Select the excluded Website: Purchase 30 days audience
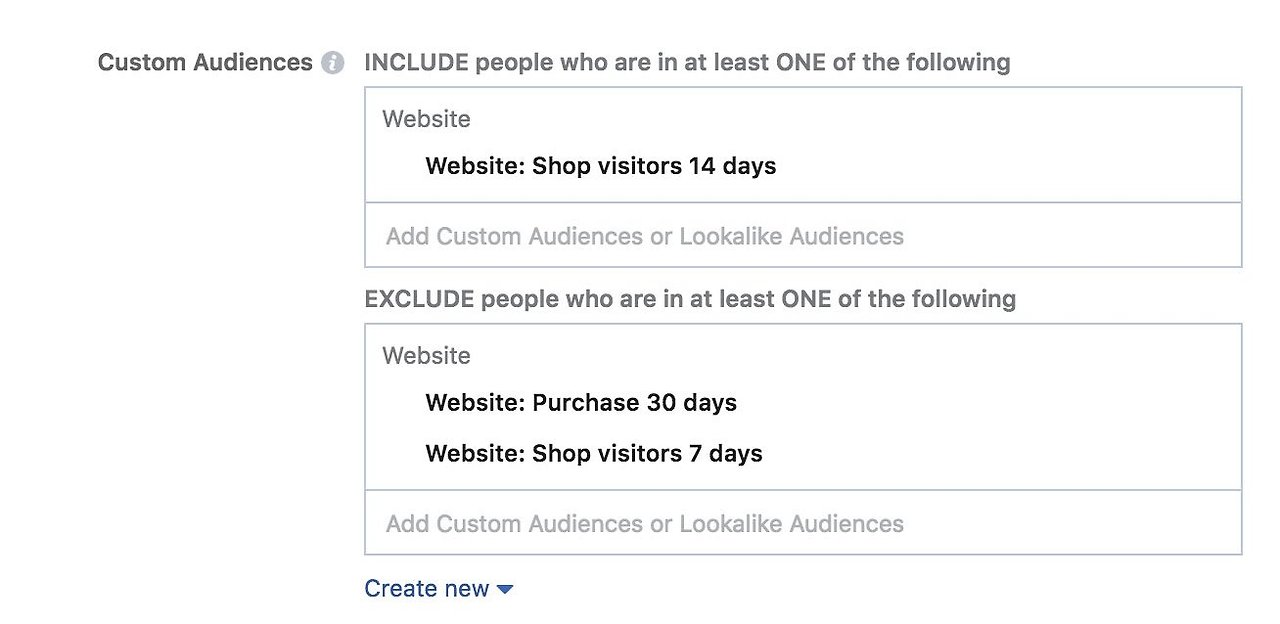Viewport: 1280px width, 624px height. point(581,403)
